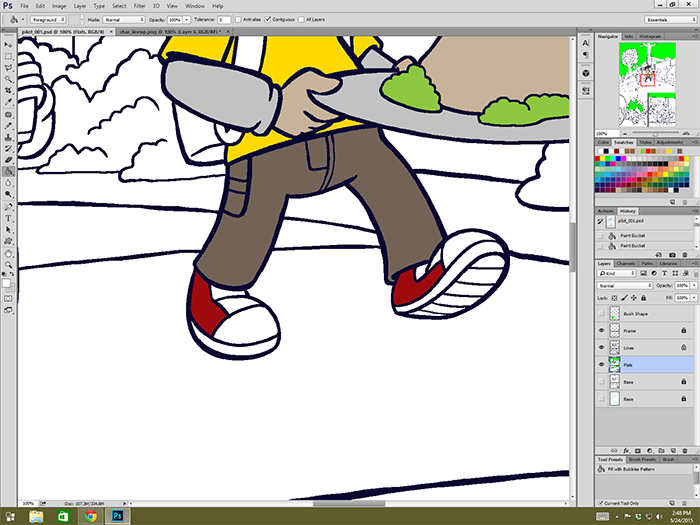
Task: Add a layer mask
Action: pos(638,451)
